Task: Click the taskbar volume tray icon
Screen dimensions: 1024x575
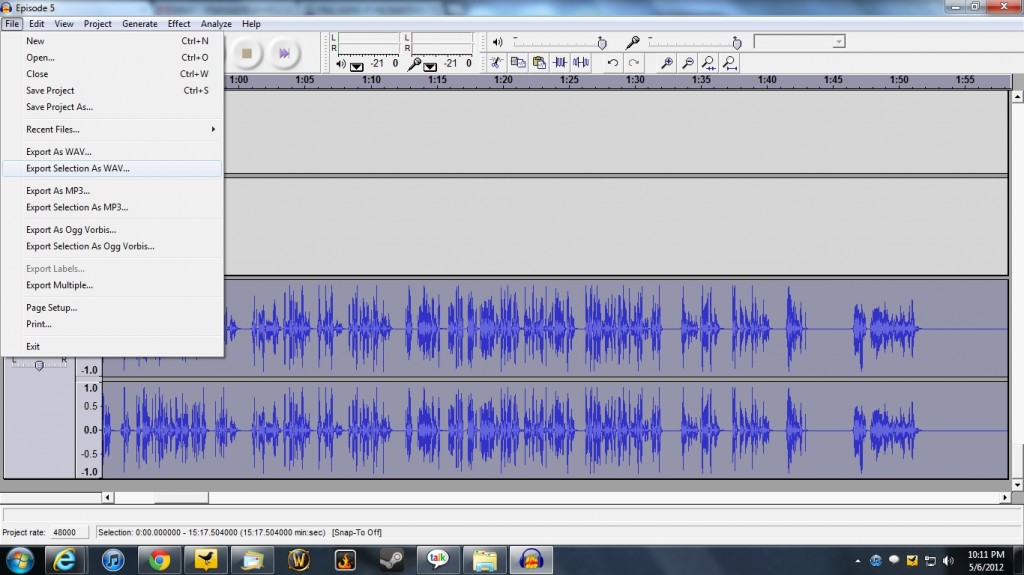Action: coord(948,561)
